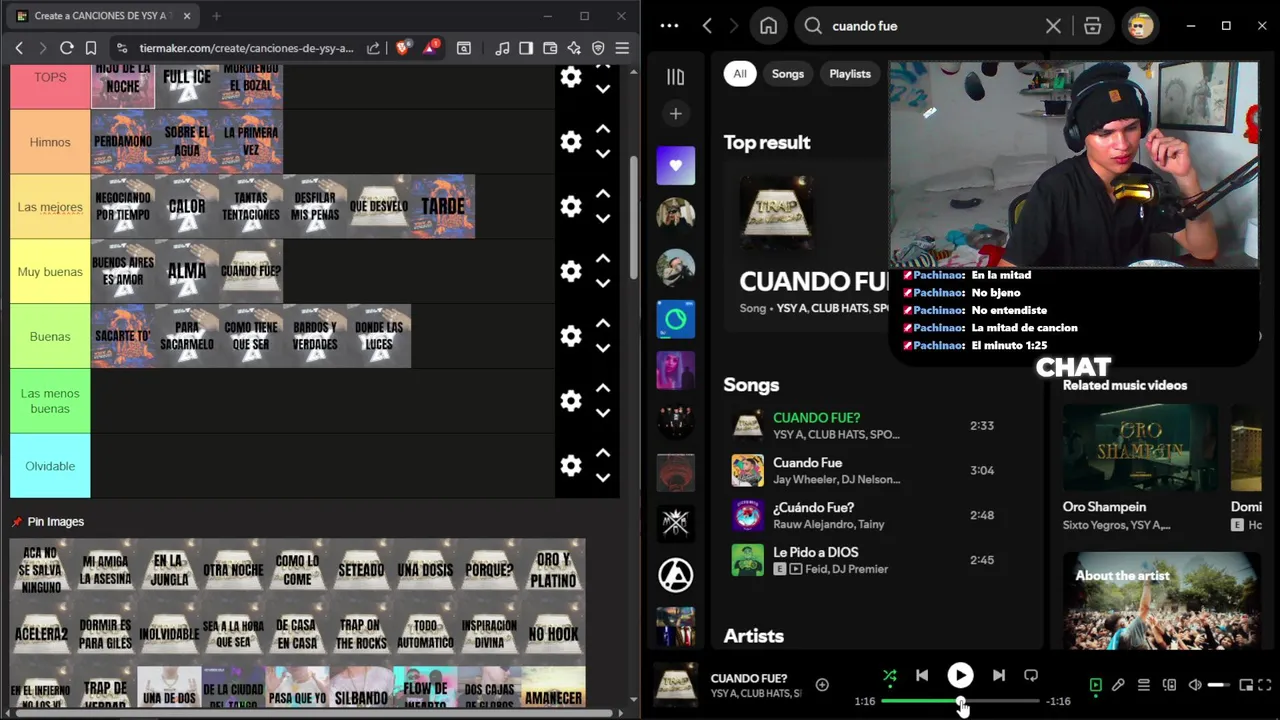This screenshot has width=1280, height=720.
Task: Open the Brave Wallet icon
Action: click(550, 48)
